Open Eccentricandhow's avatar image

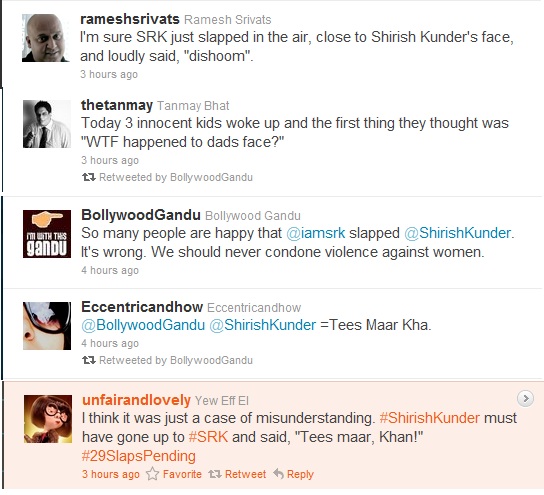(x=47, y=326)
